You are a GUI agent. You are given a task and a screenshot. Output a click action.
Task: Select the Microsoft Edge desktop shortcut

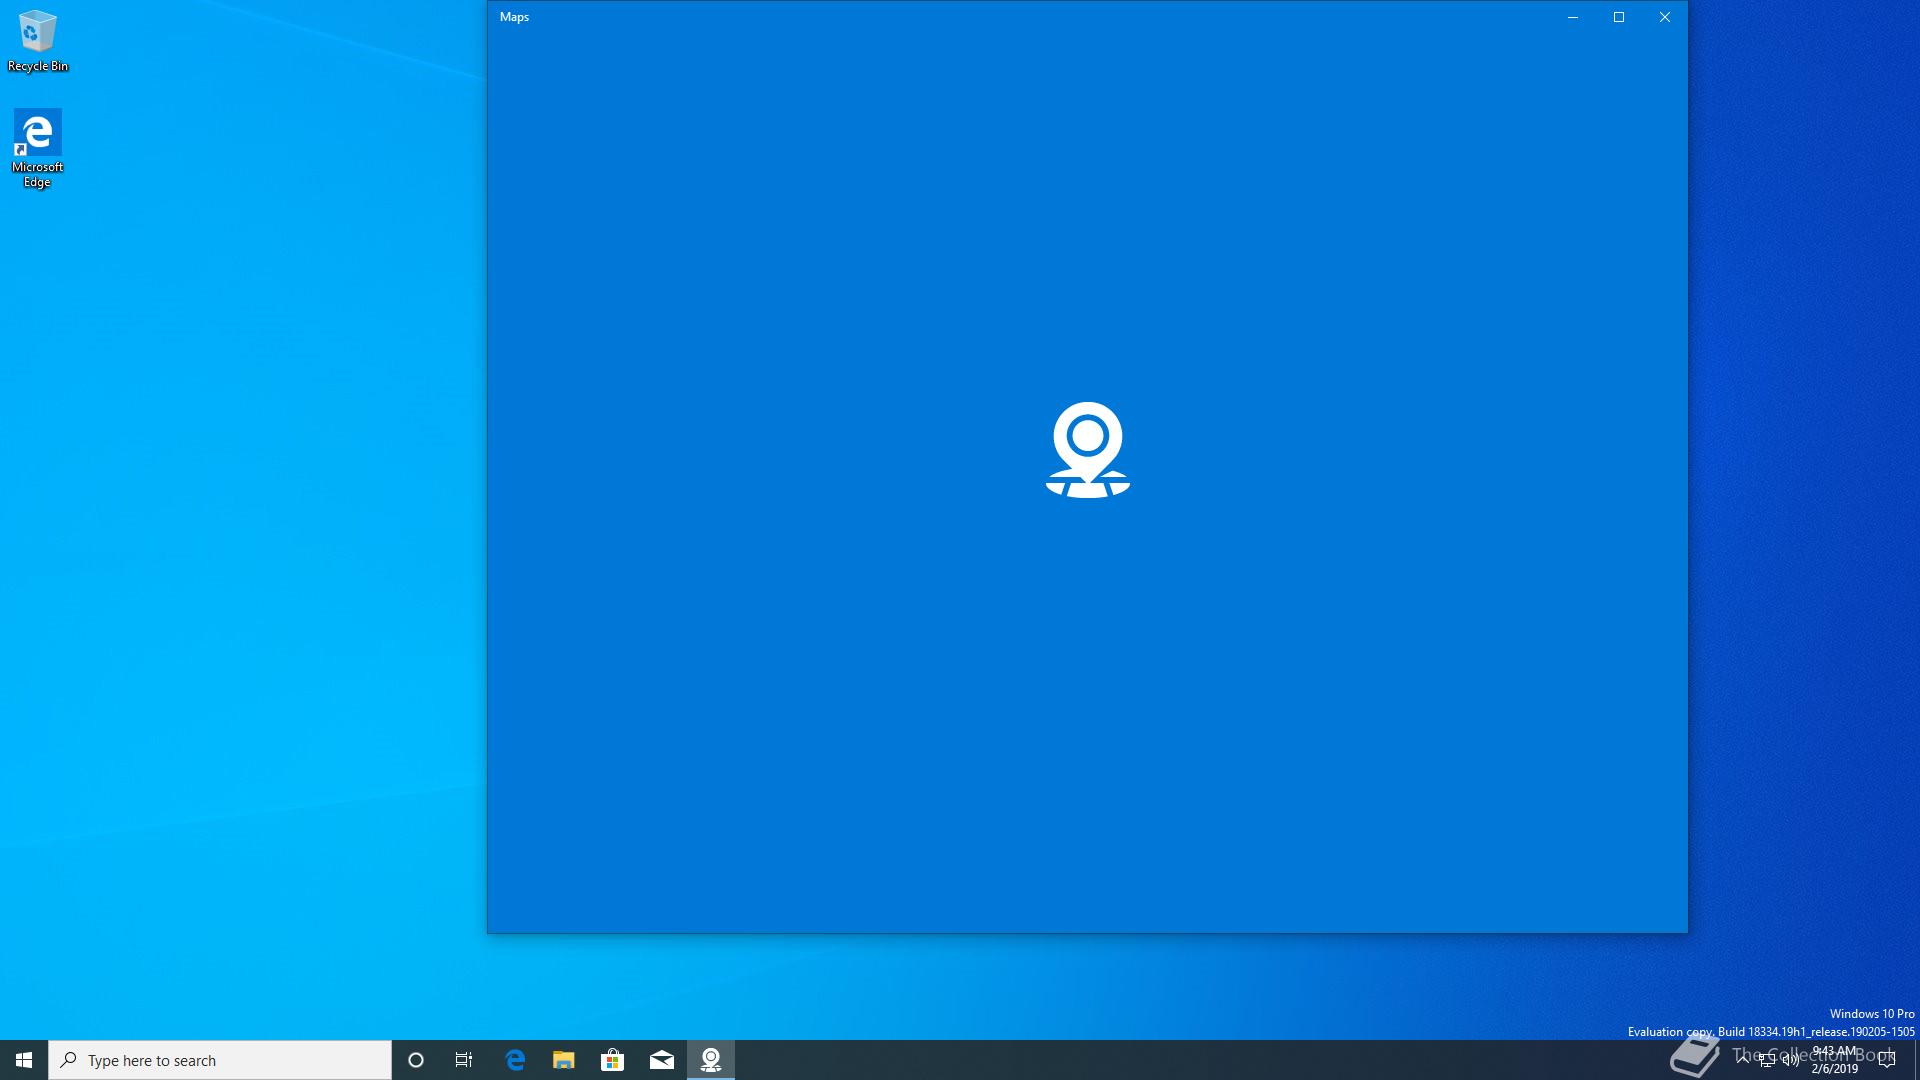tap(38, 148)
